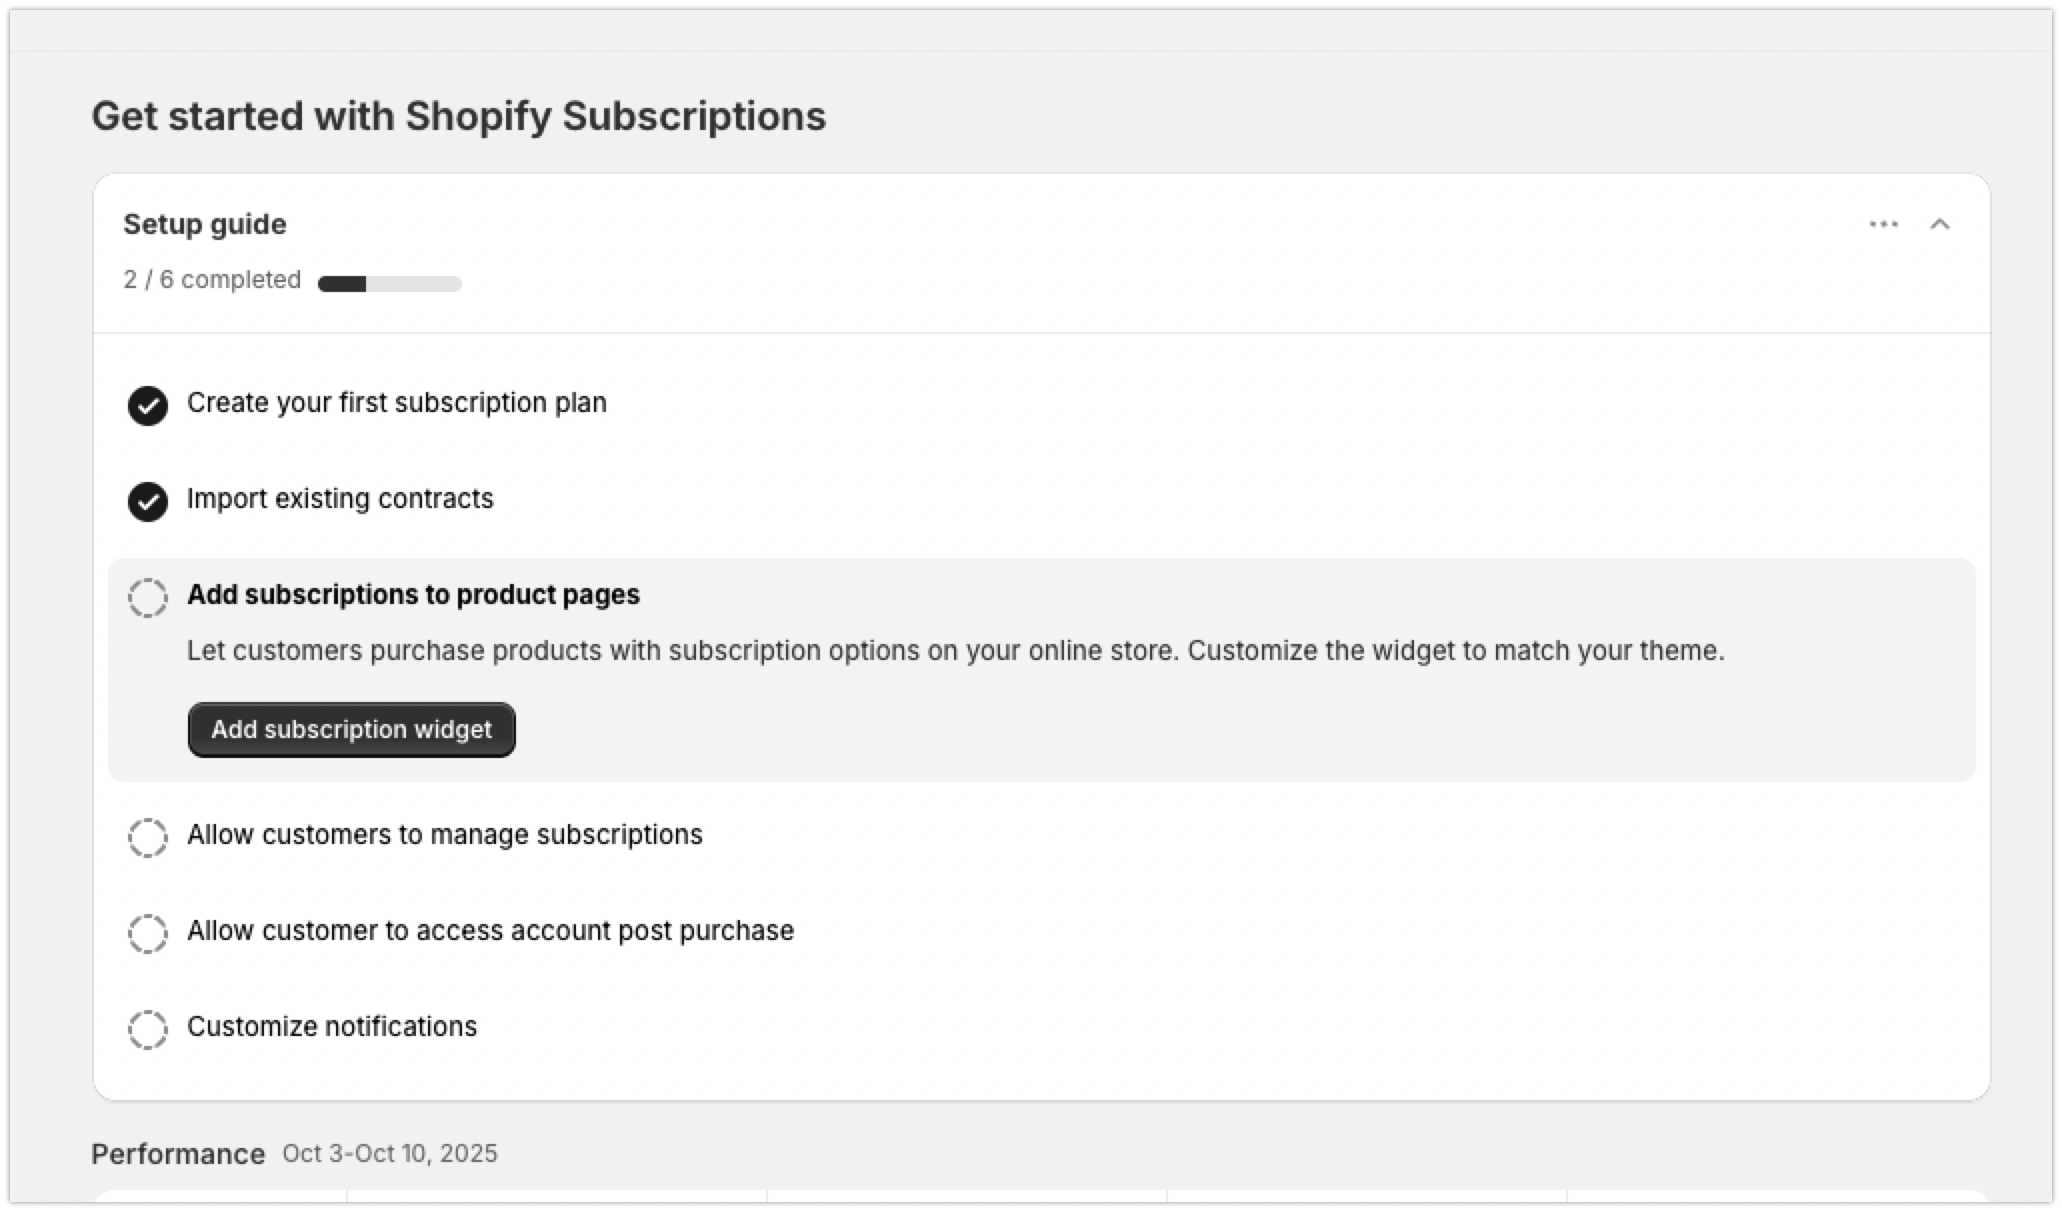Click the Oct 3-Oct 10, 2025 date range
Viewport: 2062px width, 1212px height.
pyautogui.click(x=389, y=1154)
